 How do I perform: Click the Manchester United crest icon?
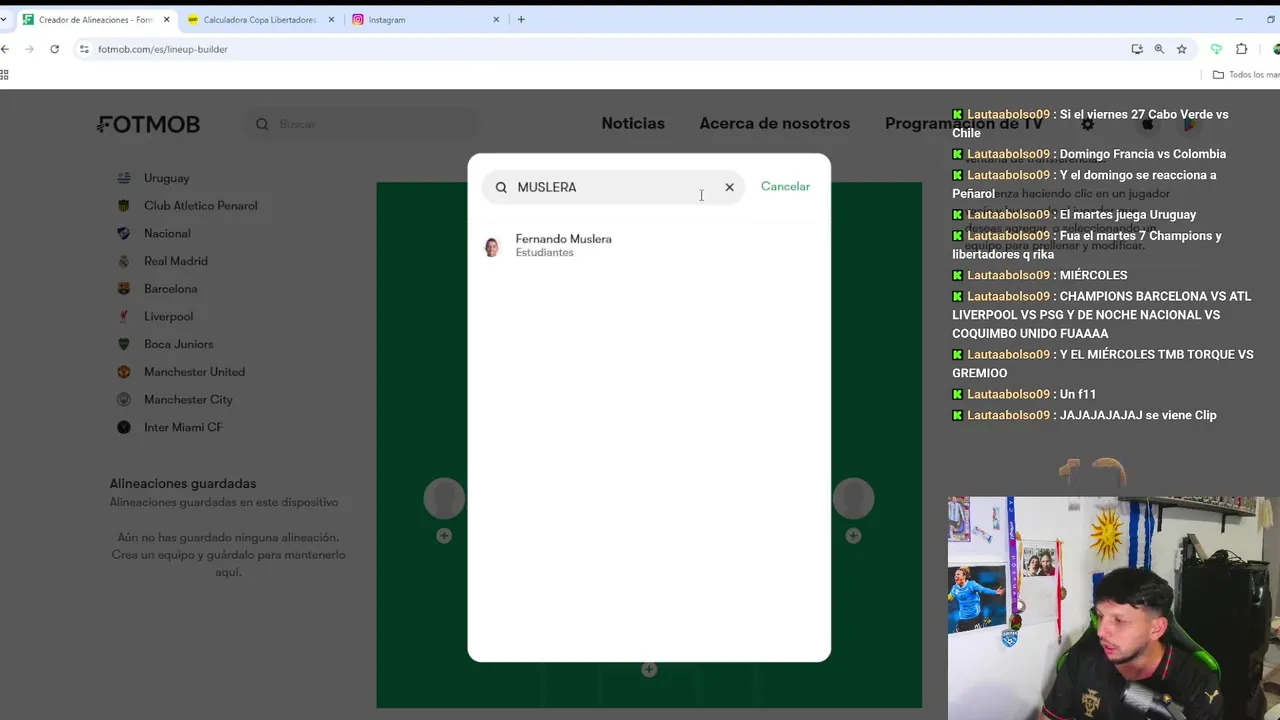point(124,372)
